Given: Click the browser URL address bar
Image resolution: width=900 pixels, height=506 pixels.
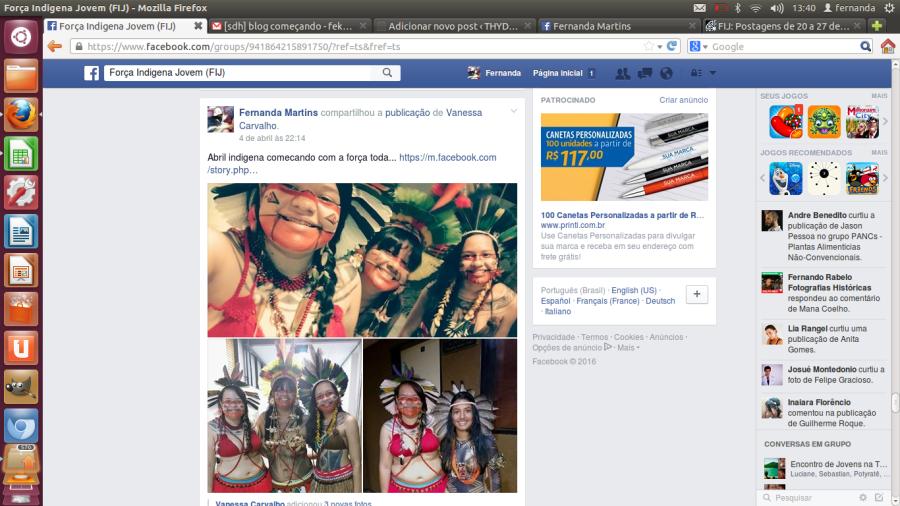Looking at the screenshot, I should tap(362, 46).
